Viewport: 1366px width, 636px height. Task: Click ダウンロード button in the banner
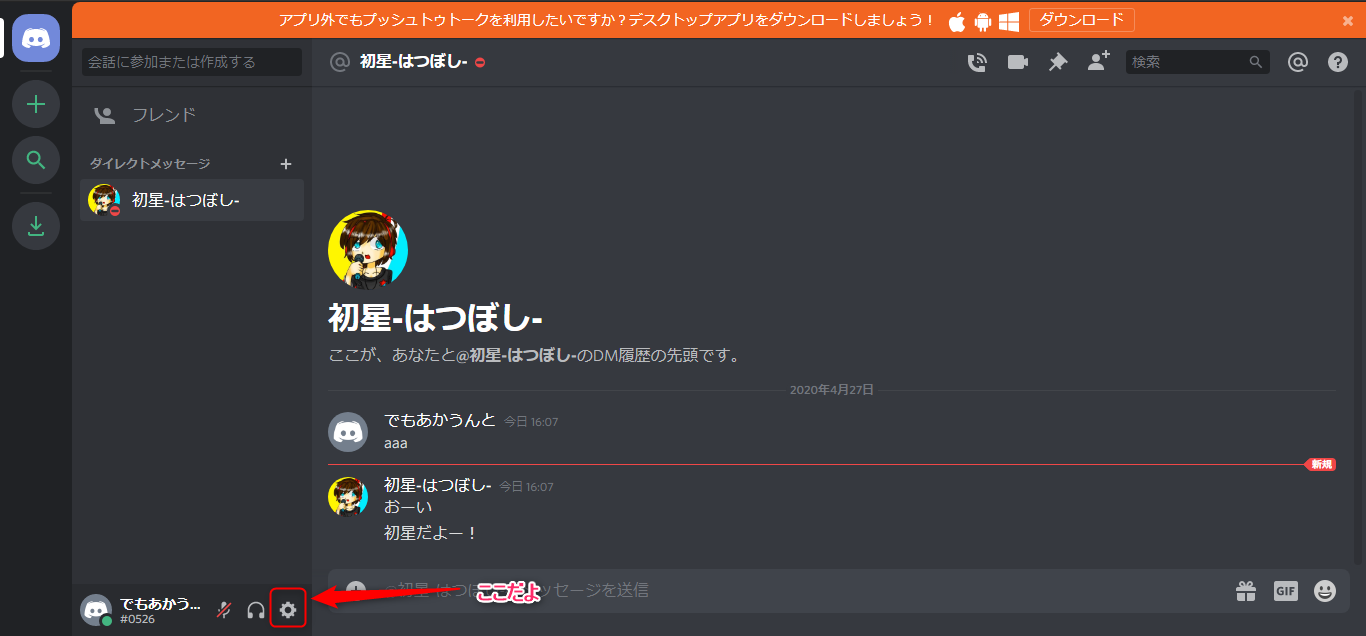1082,20
